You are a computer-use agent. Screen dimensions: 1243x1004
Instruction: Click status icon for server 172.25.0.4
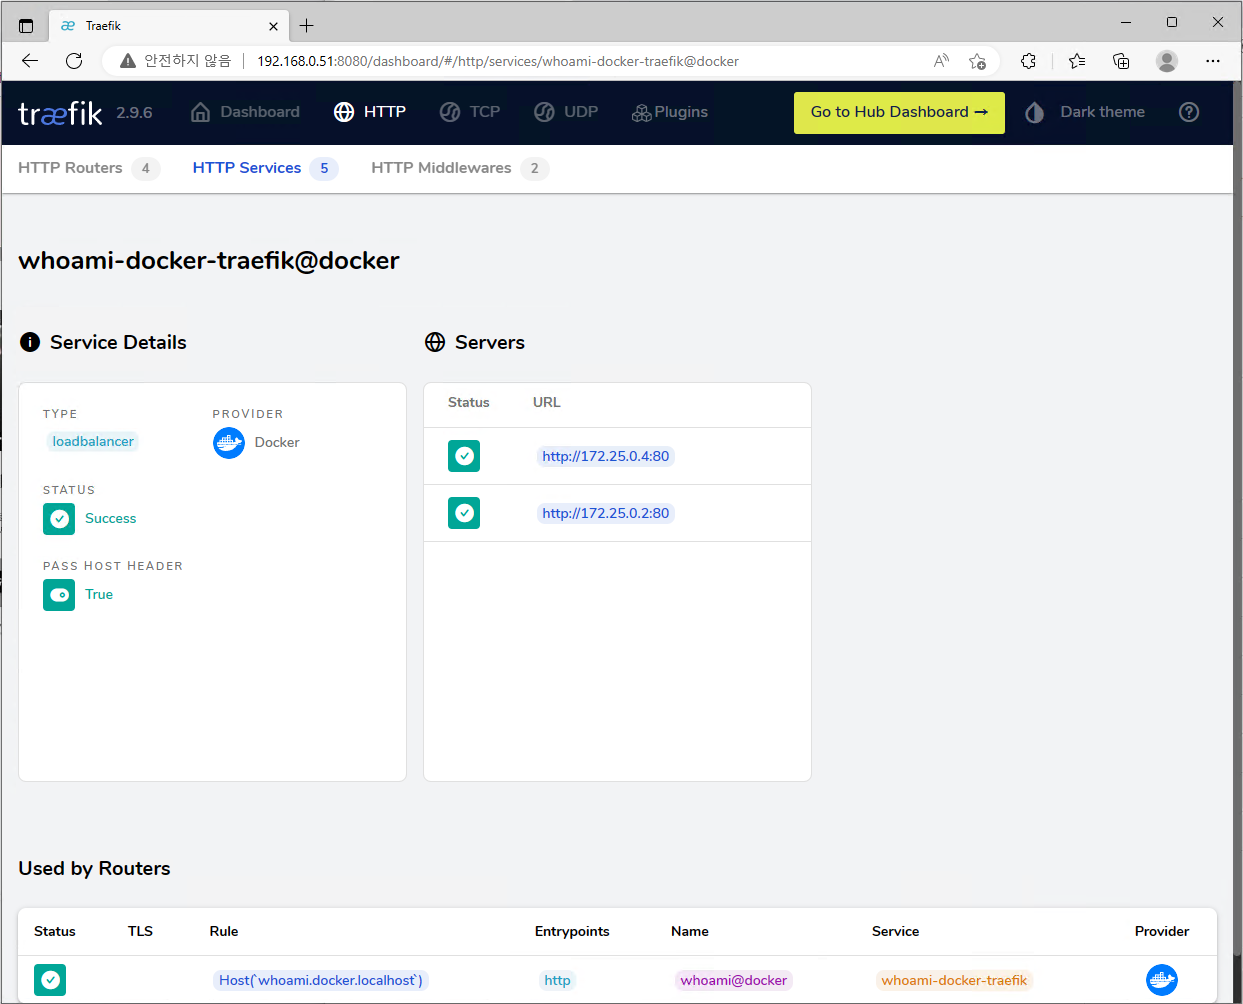coord(464,456)
